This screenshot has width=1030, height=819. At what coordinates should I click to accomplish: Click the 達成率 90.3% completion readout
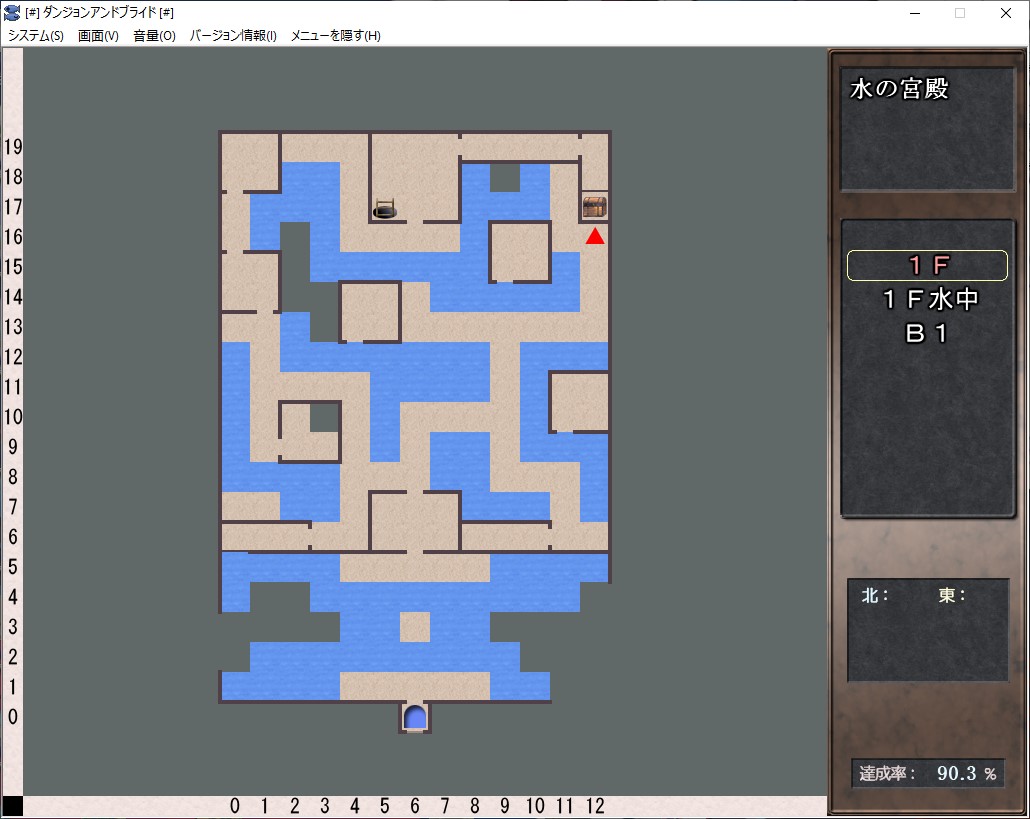coord(928,773)
